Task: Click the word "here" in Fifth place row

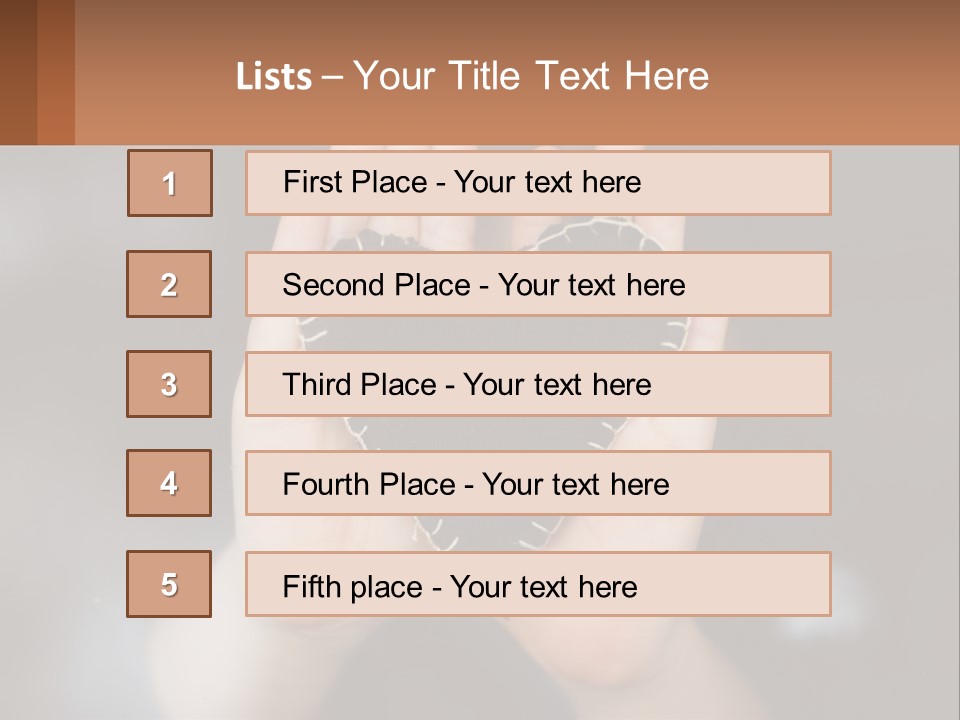Action: coord(607,586)
